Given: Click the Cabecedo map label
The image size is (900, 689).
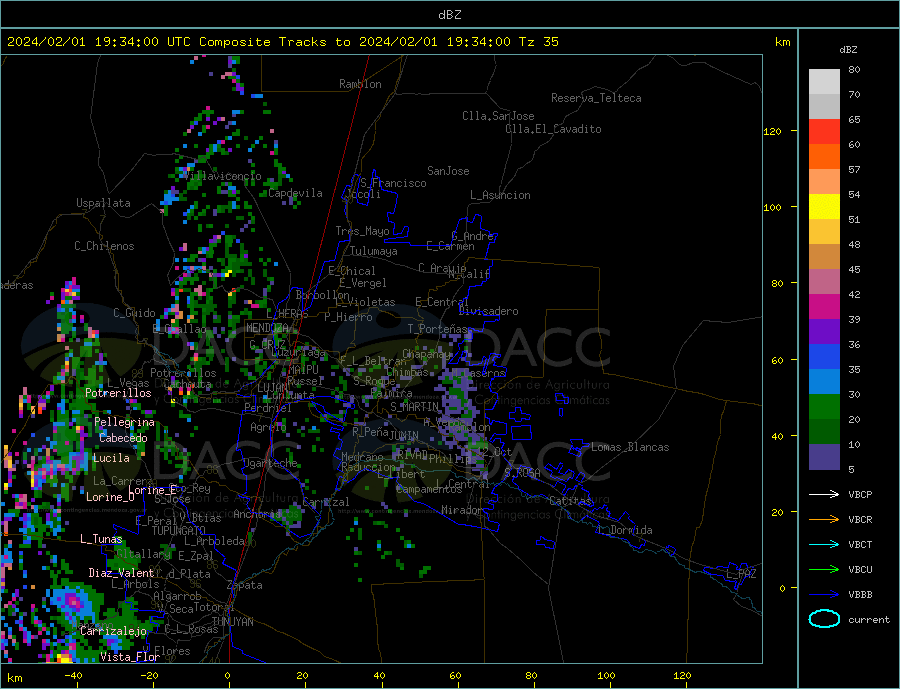Looking at the screenshot, I should pos(123,439).
